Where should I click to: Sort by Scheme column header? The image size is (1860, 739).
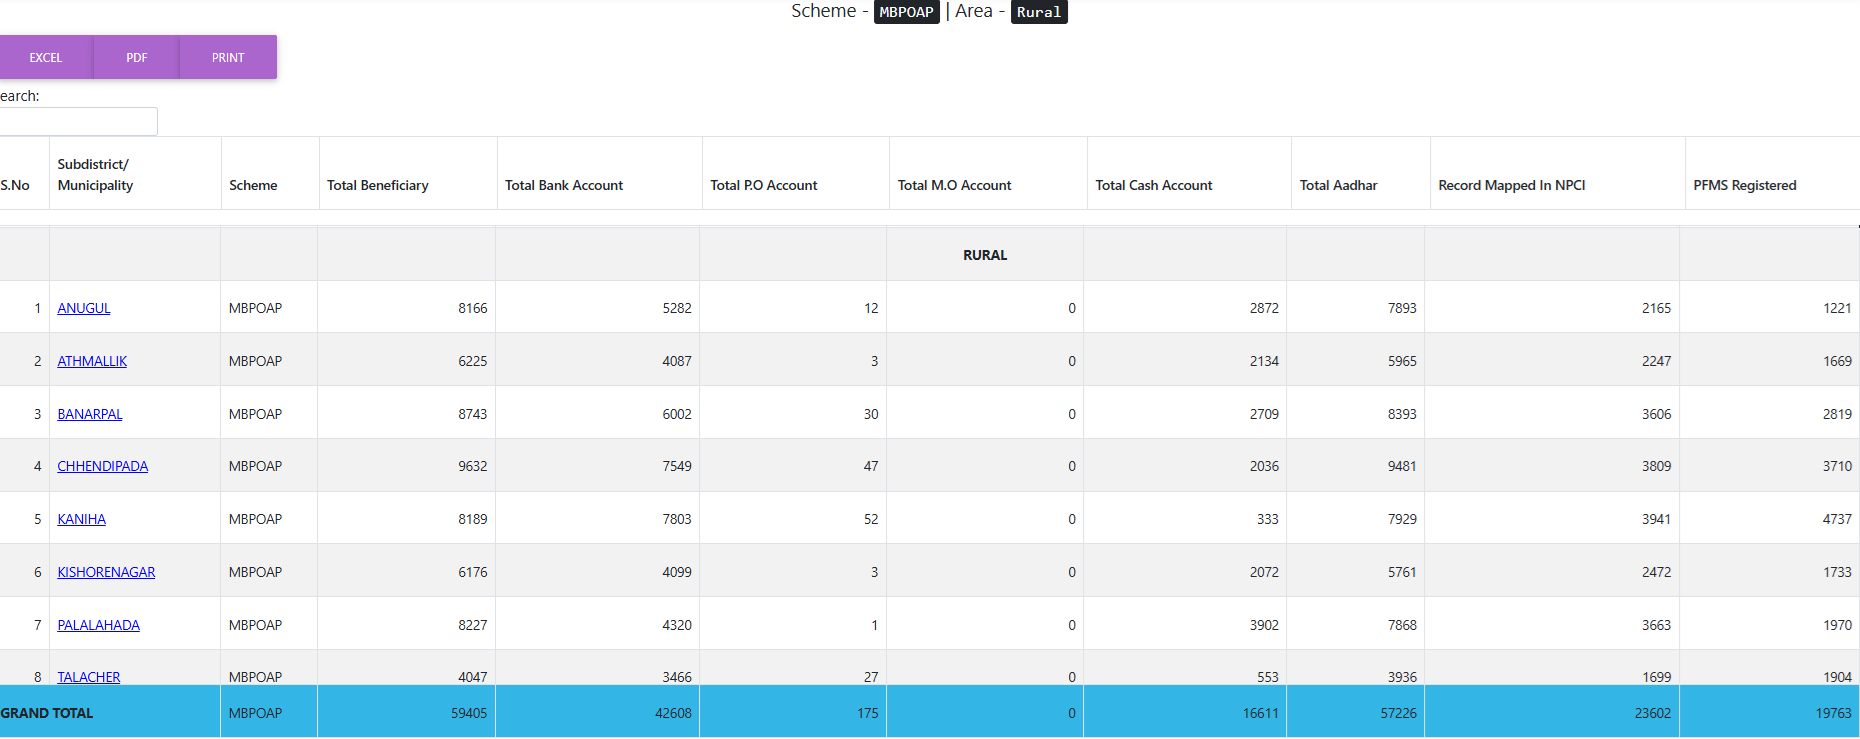[x=270, y=174]
